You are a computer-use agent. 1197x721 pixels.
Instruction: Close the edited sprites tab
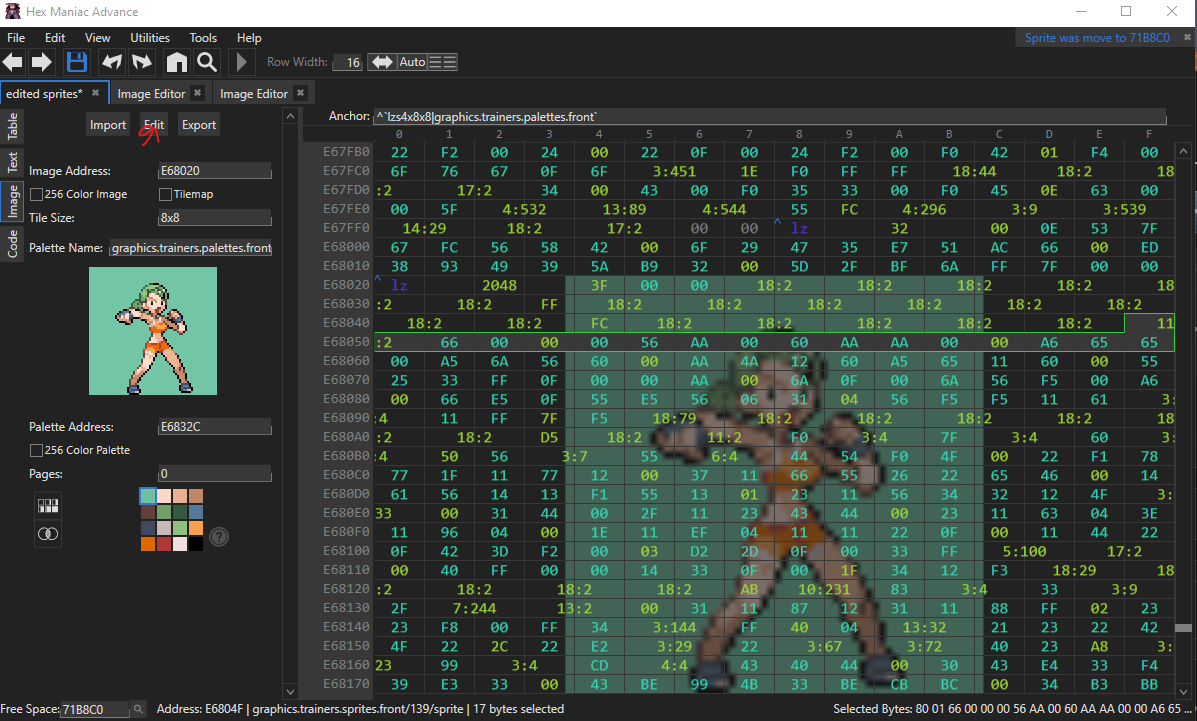[95, 92]
